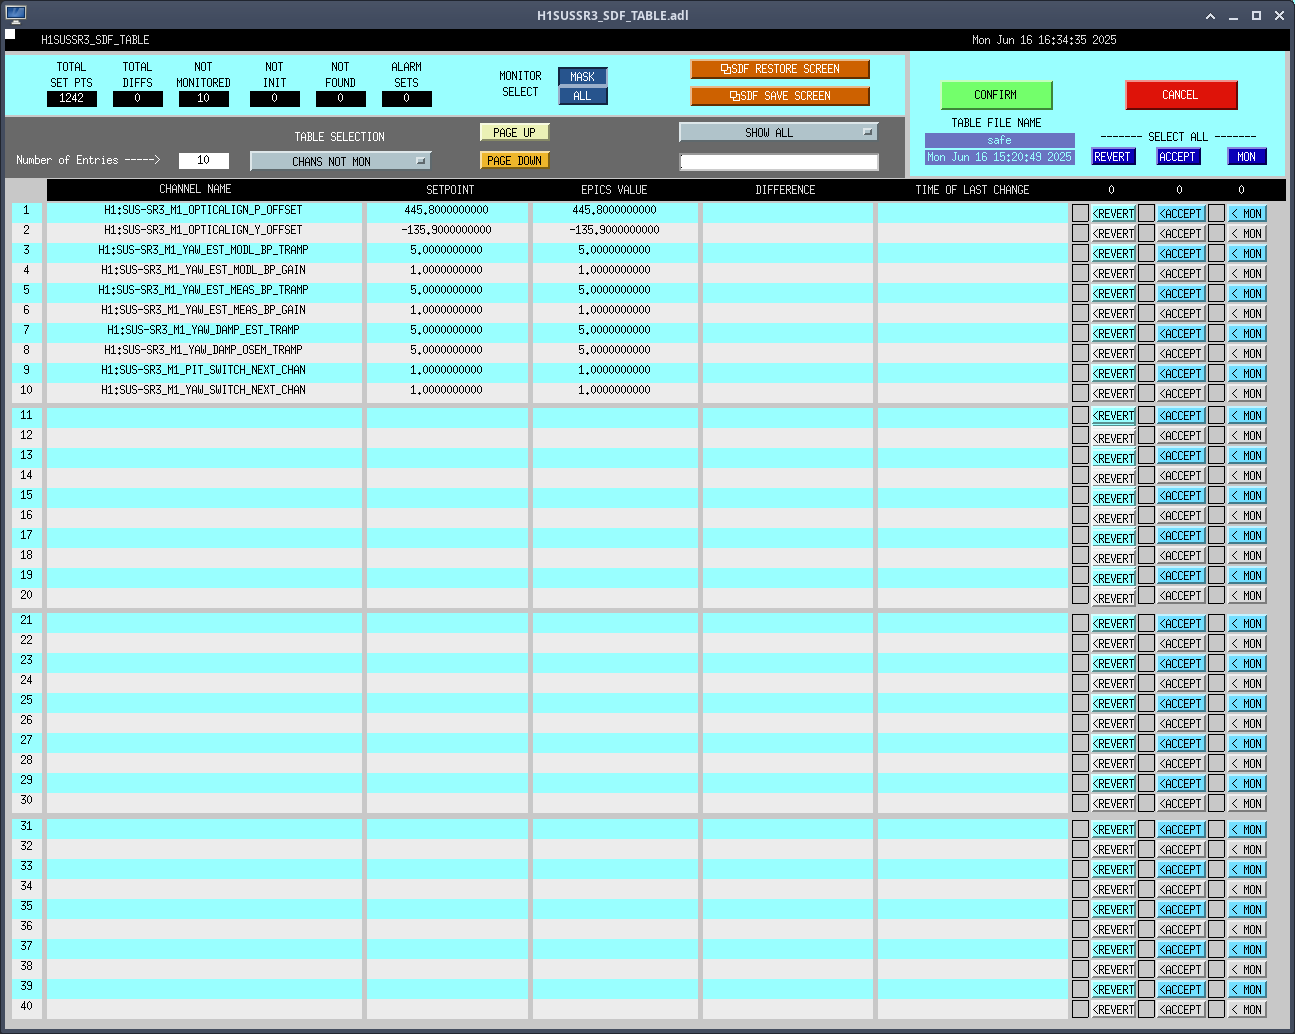Select channel H1:SUS-SR3_M1_YAW_EST_MODL_BP_TRAMP
This screenshot has height=1034, width=1295.
click(204, 251)
